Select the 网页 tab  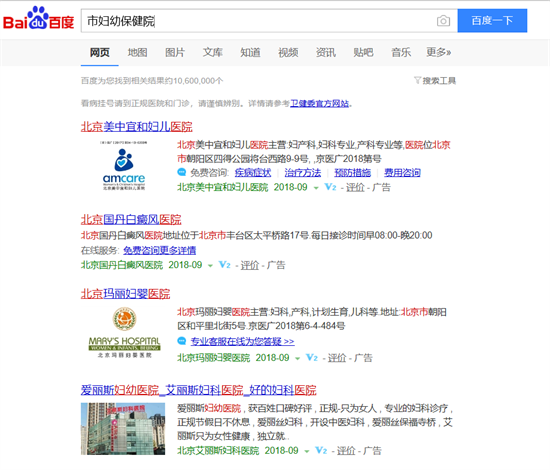(100, 53)
